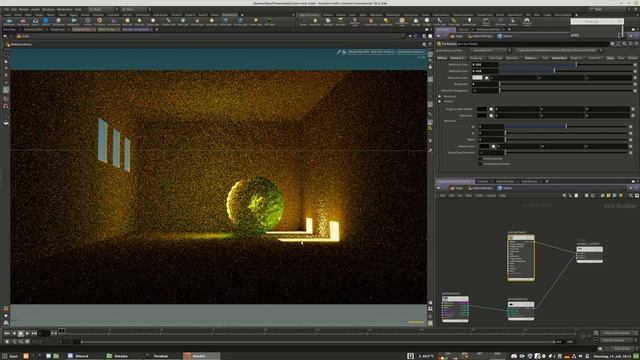Open the network editor Tools menu

click(479, 196)
